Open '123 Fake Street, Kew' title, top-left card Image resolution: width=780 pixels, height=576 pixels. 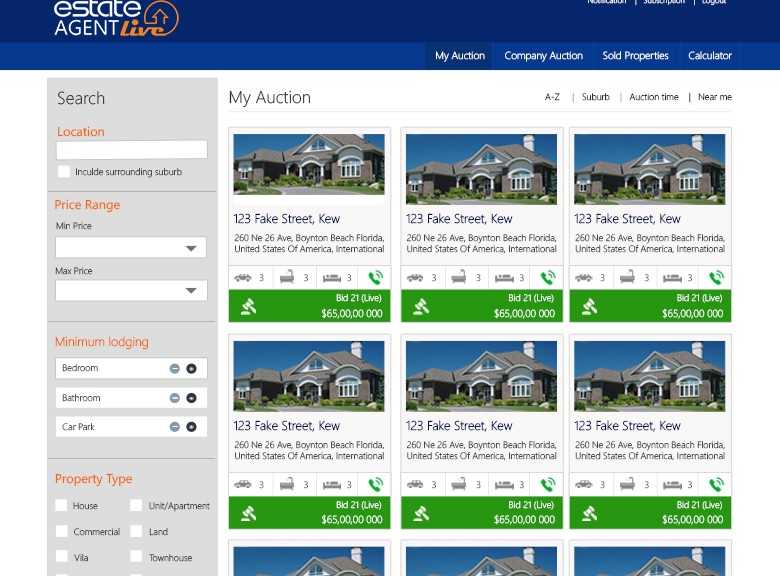click(x=287, y=219)
